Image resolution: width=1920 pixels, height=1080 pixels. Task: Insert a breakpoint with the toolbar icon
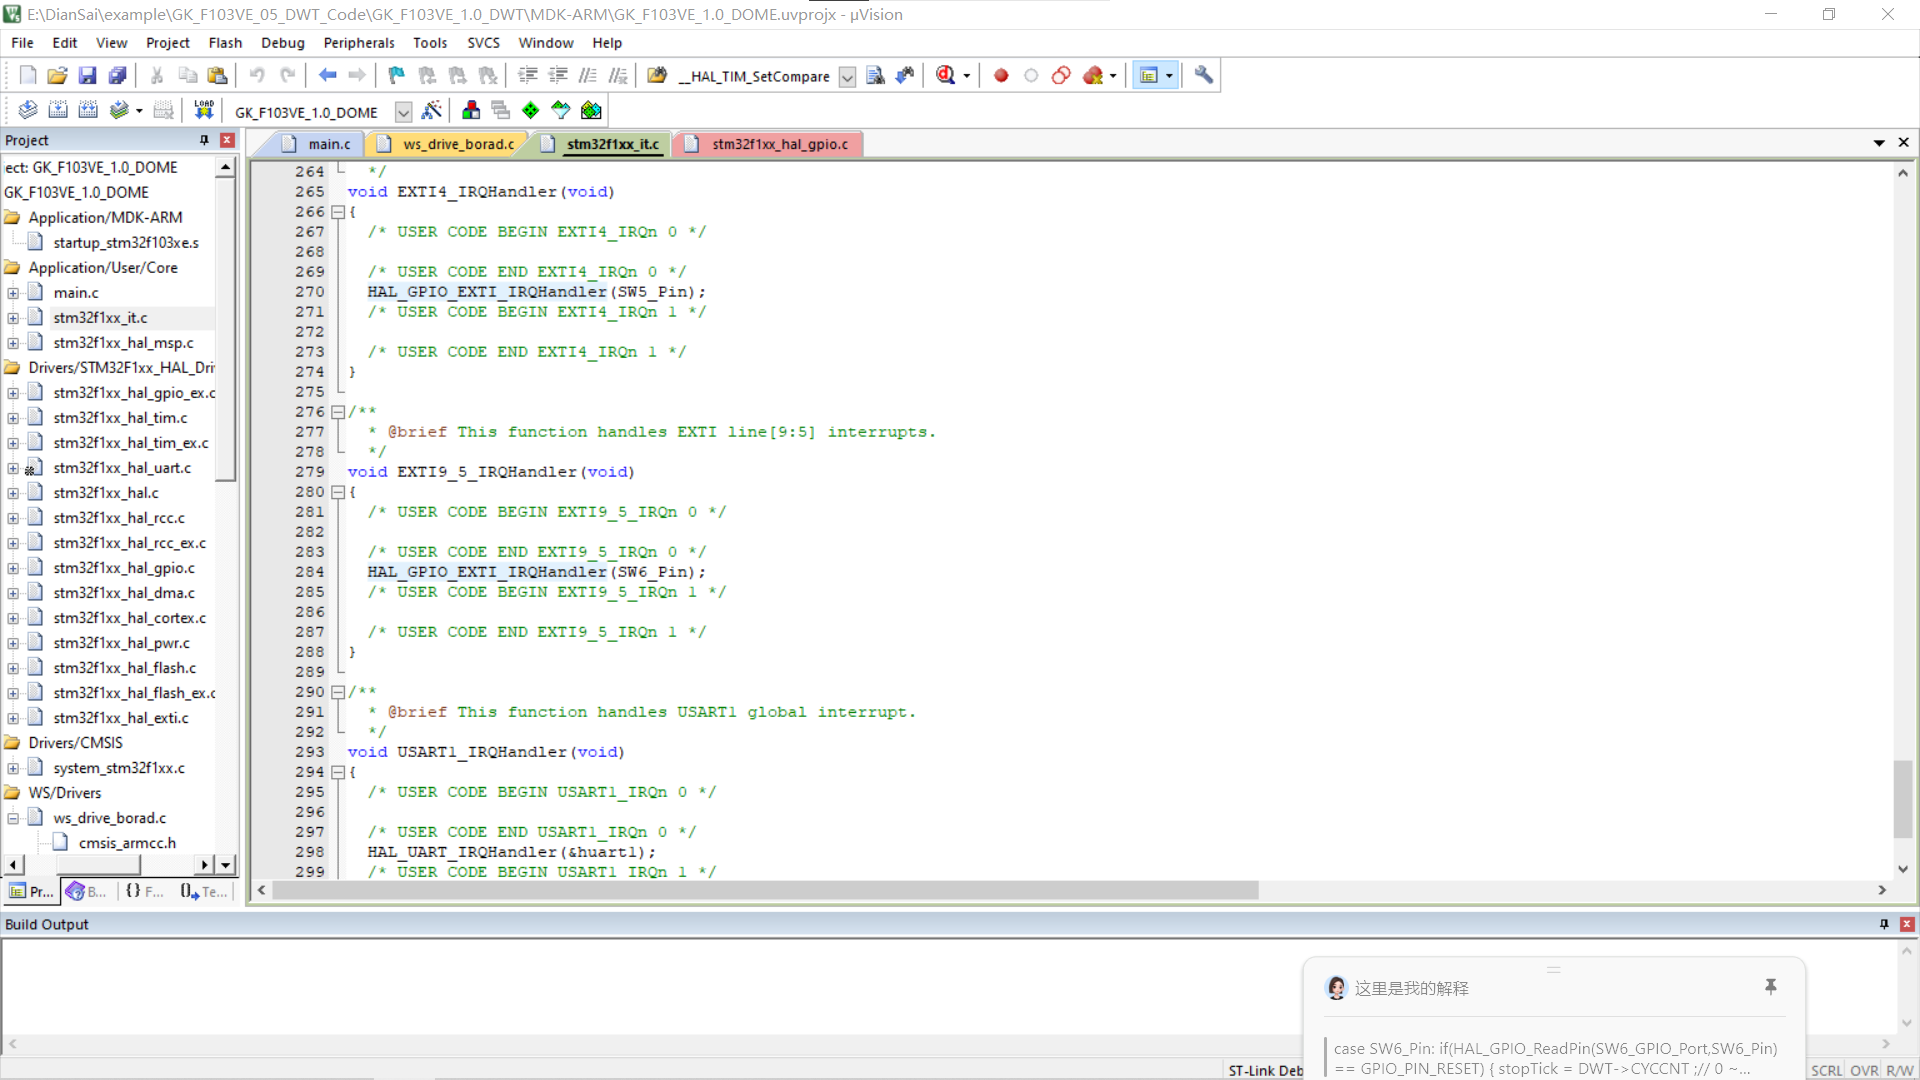(1000, 75)
